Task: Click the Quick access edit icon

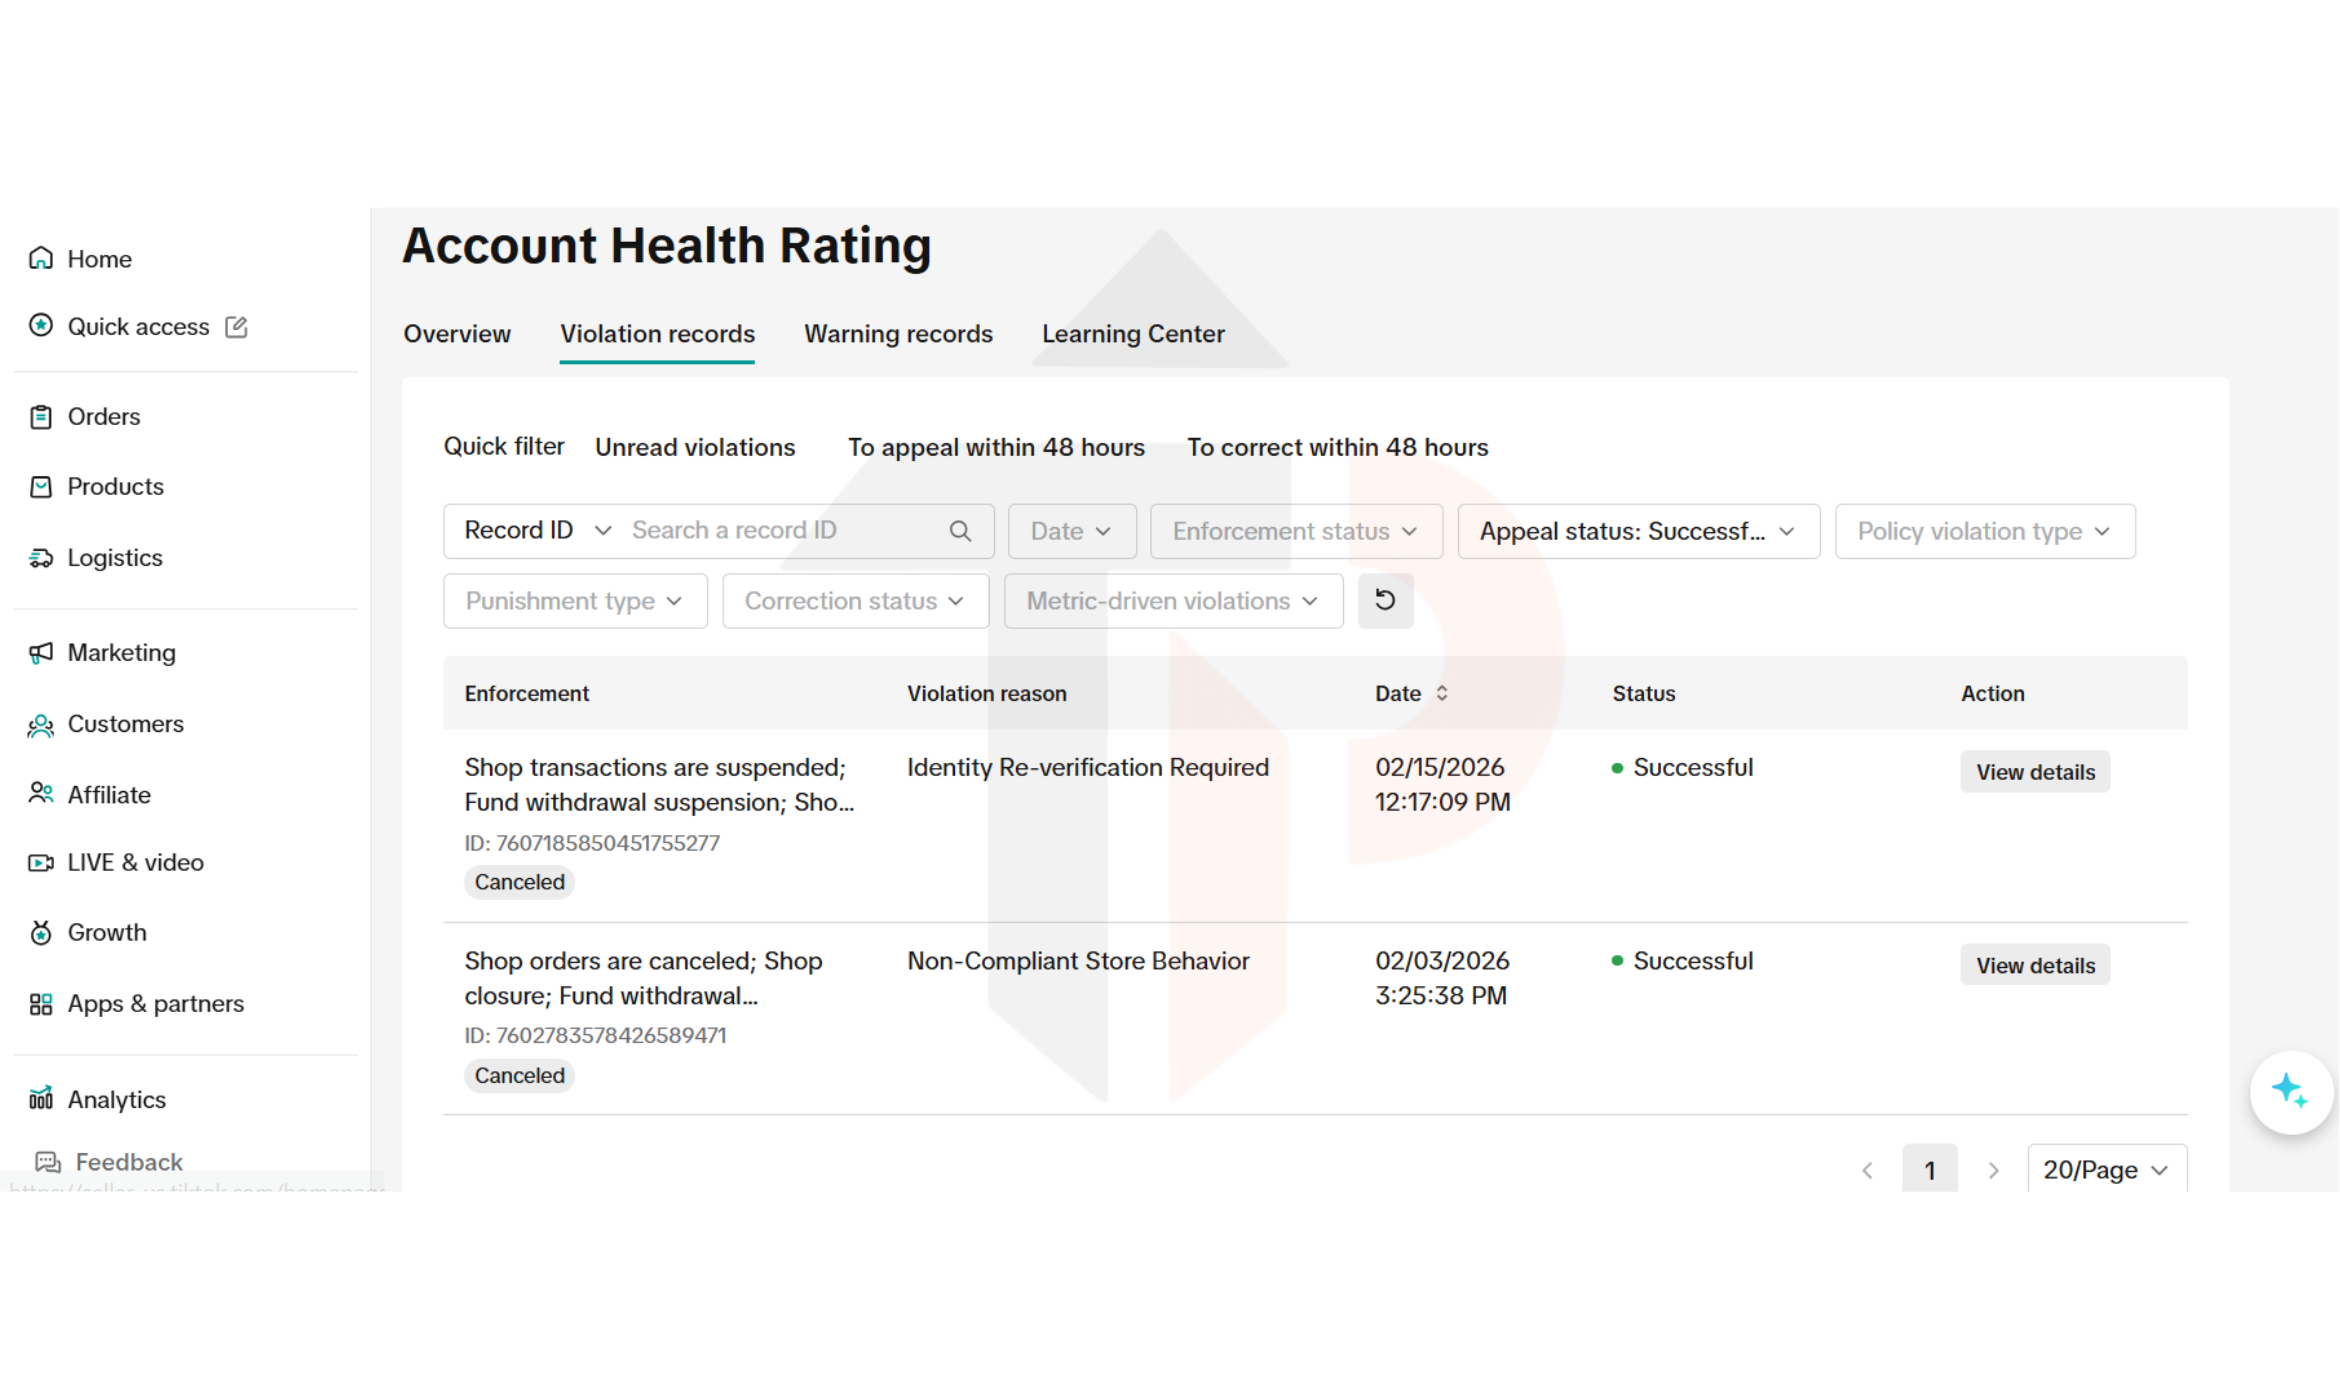Action: click(236, 327)
